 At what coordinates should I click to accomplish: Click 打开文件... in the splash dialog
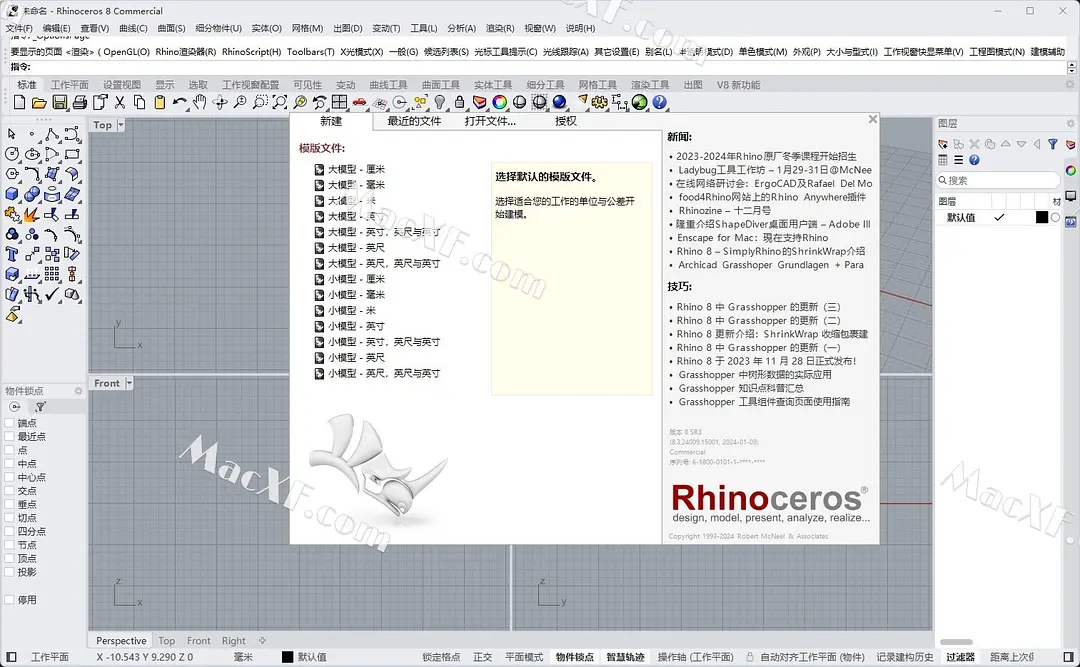pyautogui.click(x=490, y=121)
